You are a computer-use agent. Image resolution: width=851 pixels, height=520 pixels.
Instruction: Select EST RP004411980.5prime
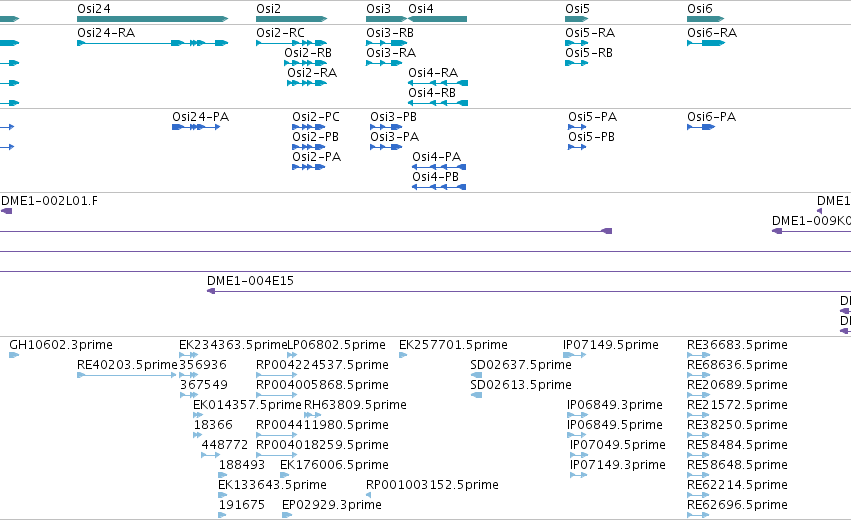pyautogui.click(x=276, y=435)
